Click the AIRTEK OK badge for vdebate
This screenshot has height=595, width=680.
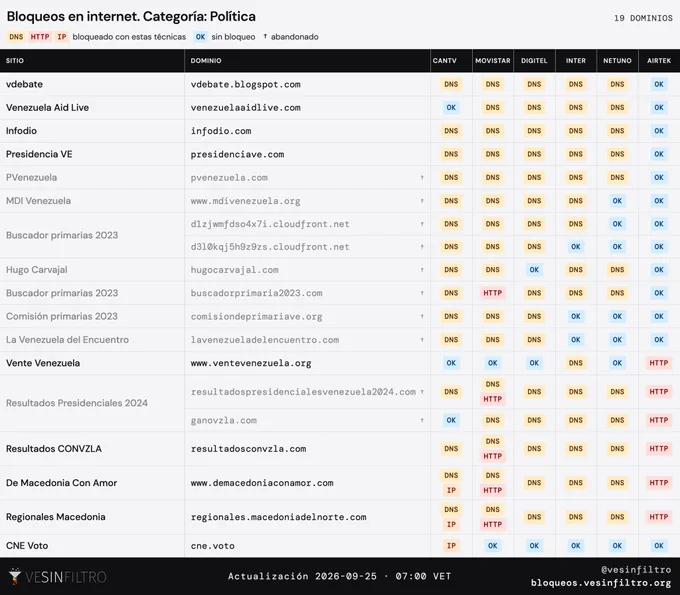tap(659, 84)
